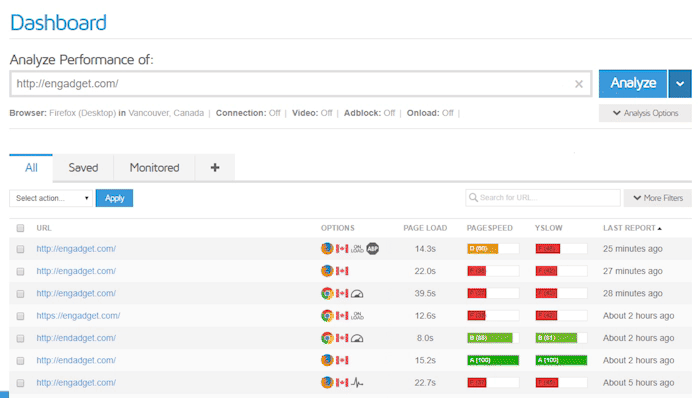The image size is (698, 398).
Task: Click Canada flag in the 8.0s row
Action: pos(342,338)
